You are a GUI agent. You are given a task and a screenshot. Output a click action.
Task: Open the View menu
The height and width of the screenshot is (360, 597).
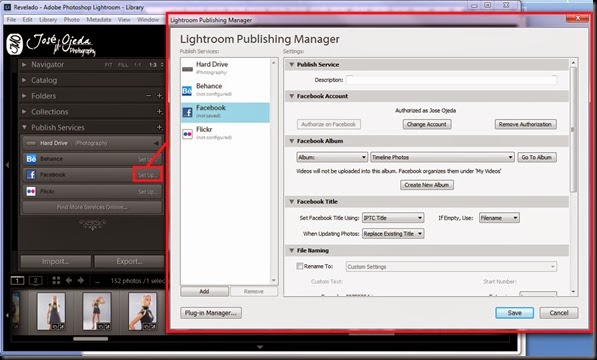124,20
